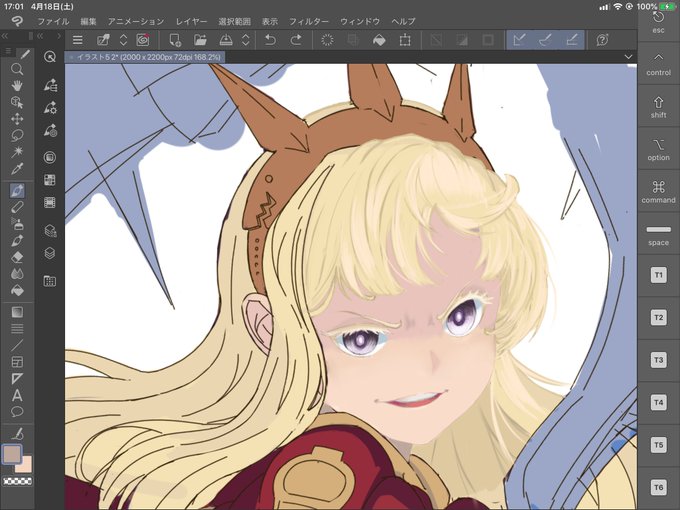The width and height of the screenshot is (680, 510).
Task: Click the Open file folder icon
Action: 200,40
